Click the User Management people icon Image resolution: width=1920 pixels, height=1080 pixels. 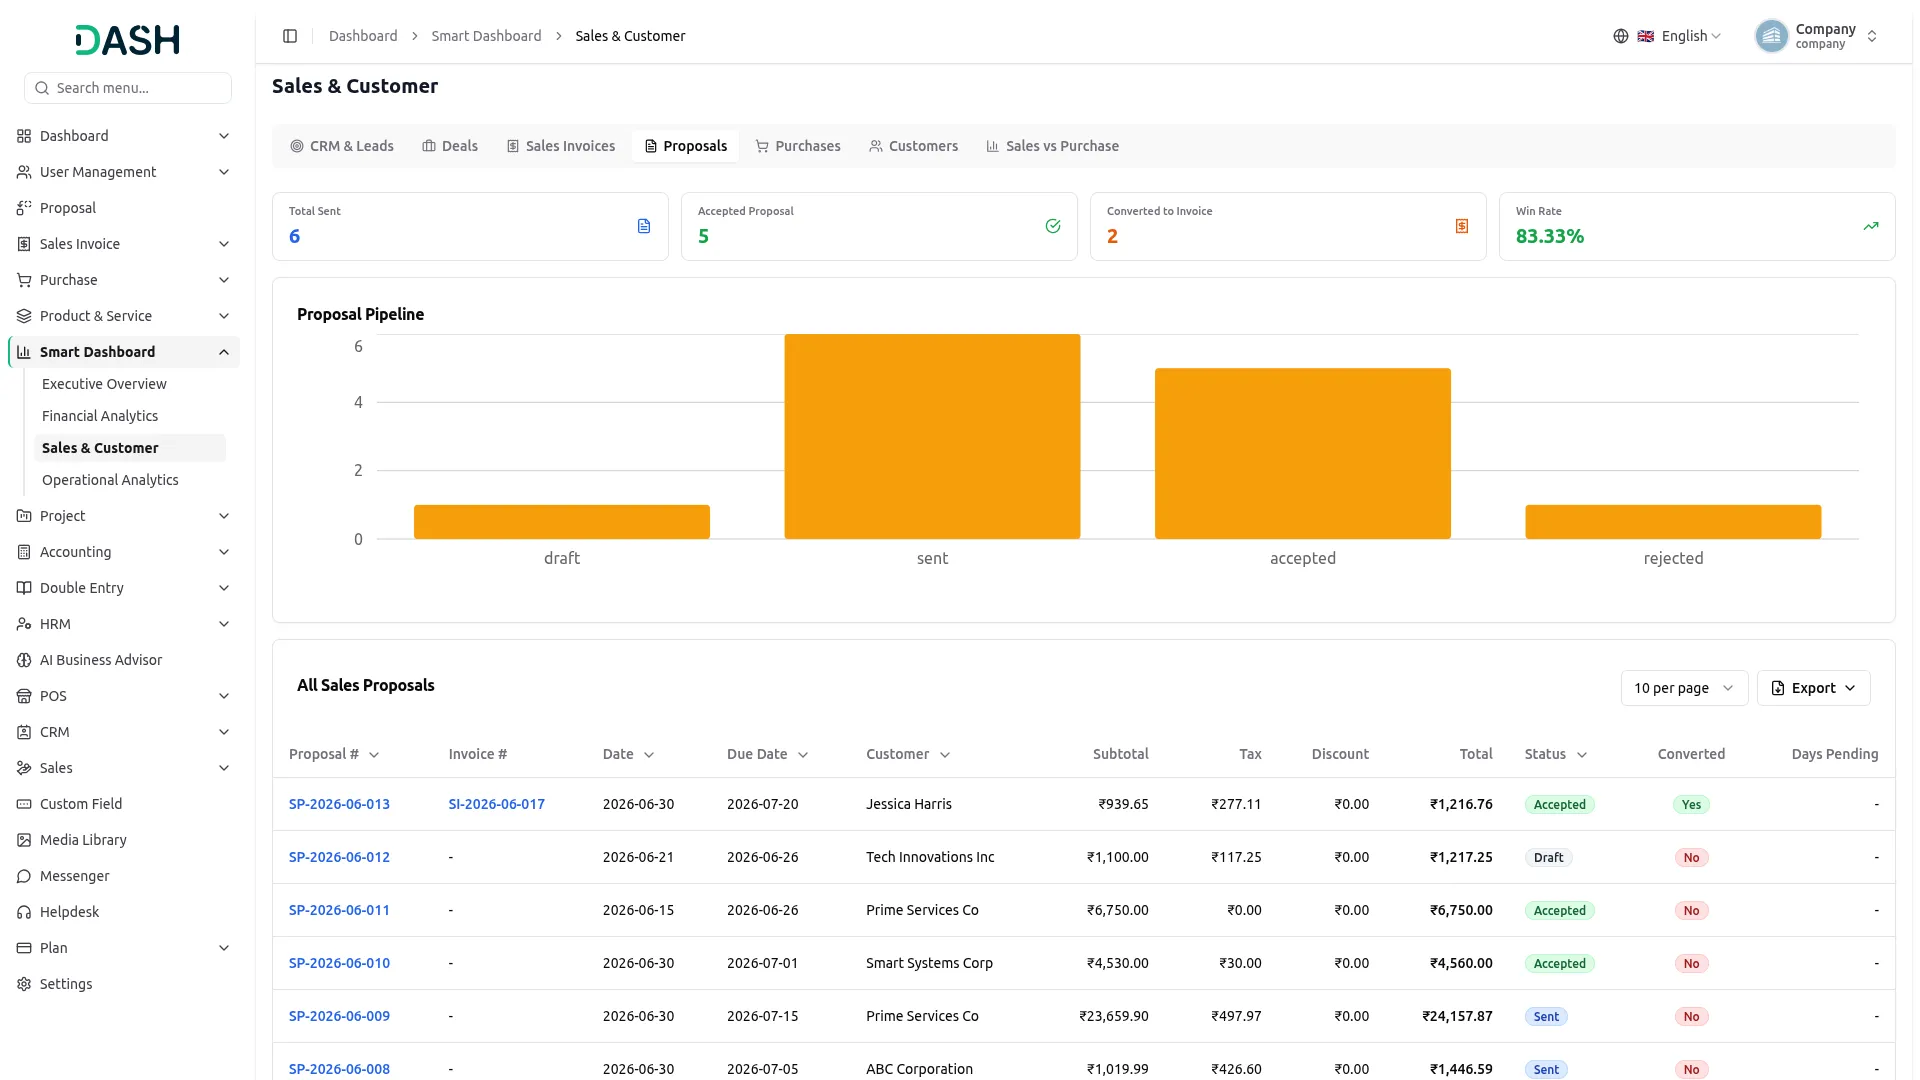[24, 172]
